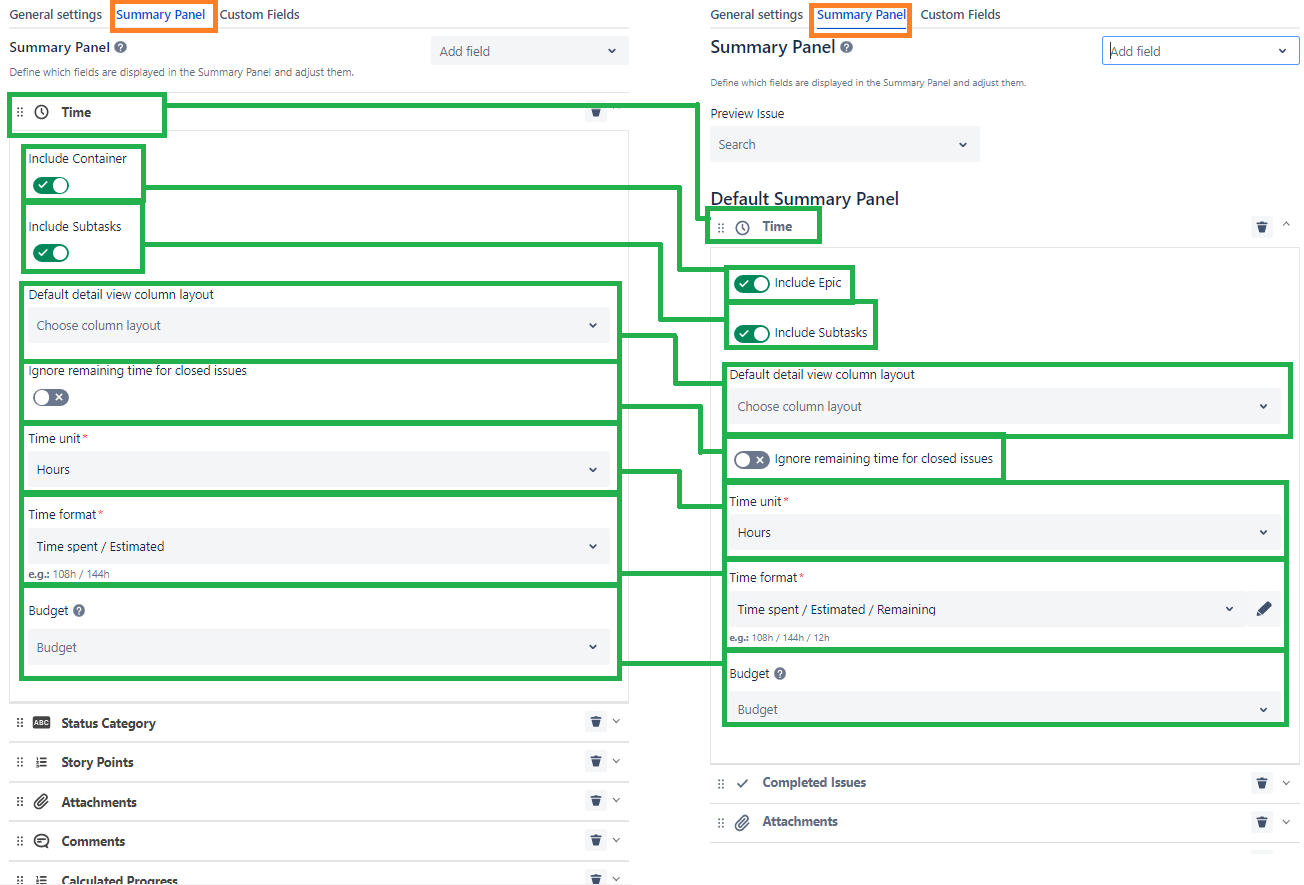Click the speech bubble icon beside Comments
Image resolution: width=1304 pixels, height=885 pixels.
pos(40,840)
